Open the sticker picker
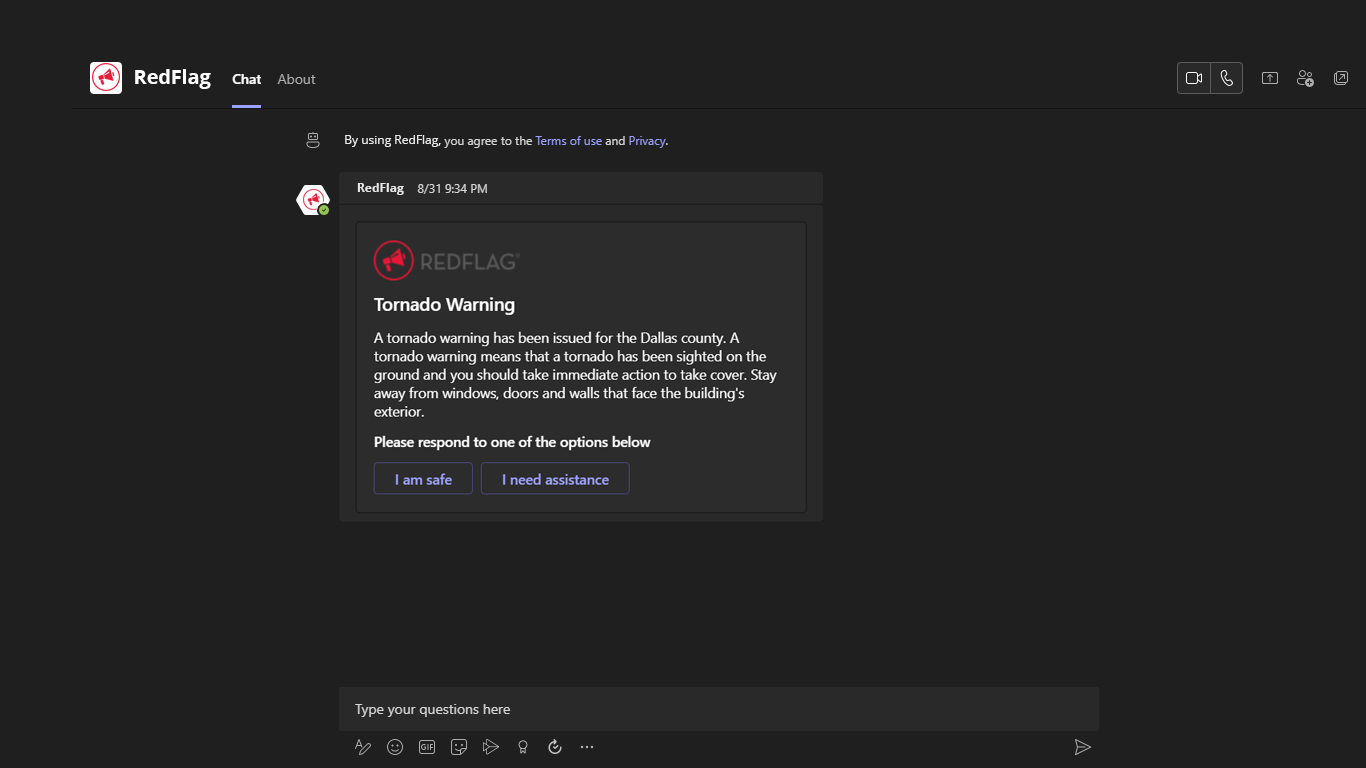The image size is (1366, 768). point(459,747)
